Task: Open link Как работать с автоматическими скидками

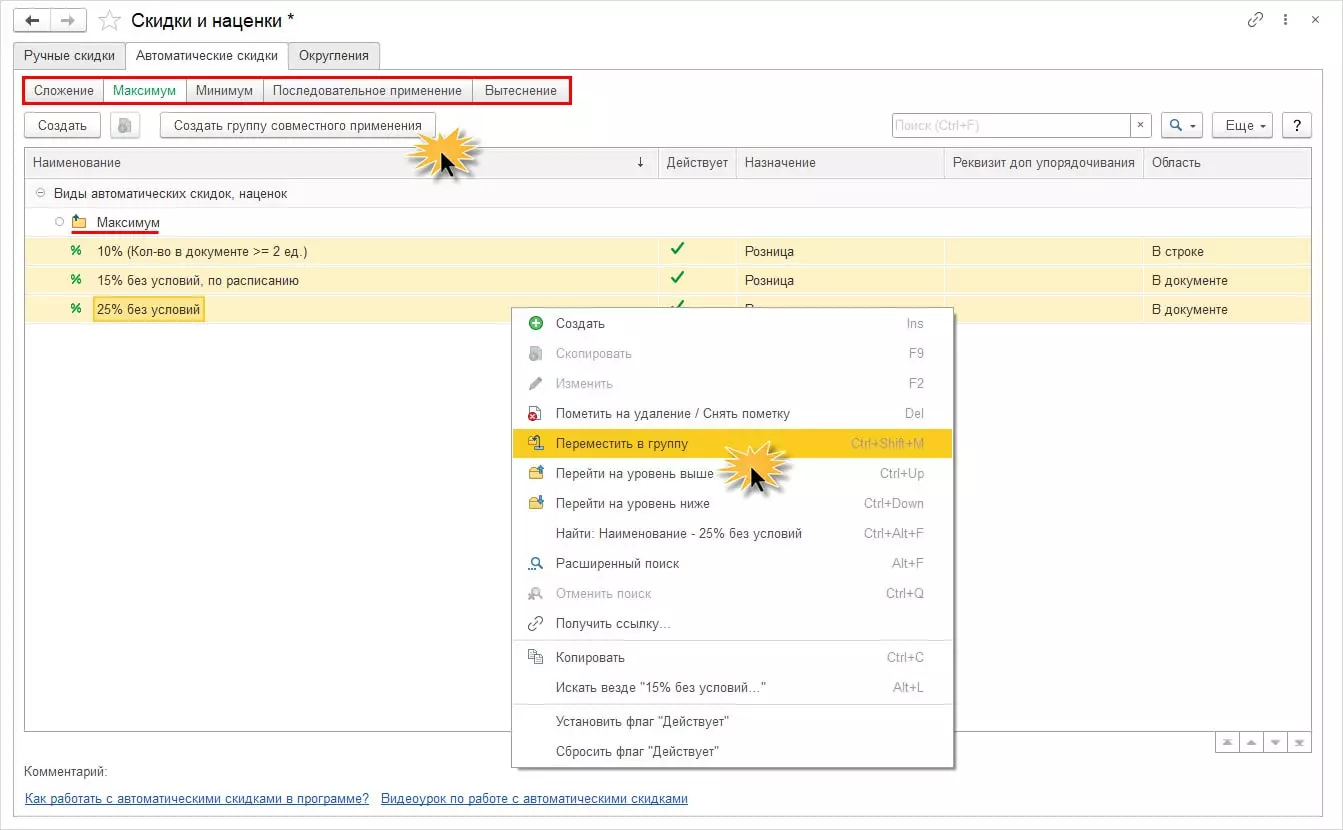Action: [x=197, y=798]
